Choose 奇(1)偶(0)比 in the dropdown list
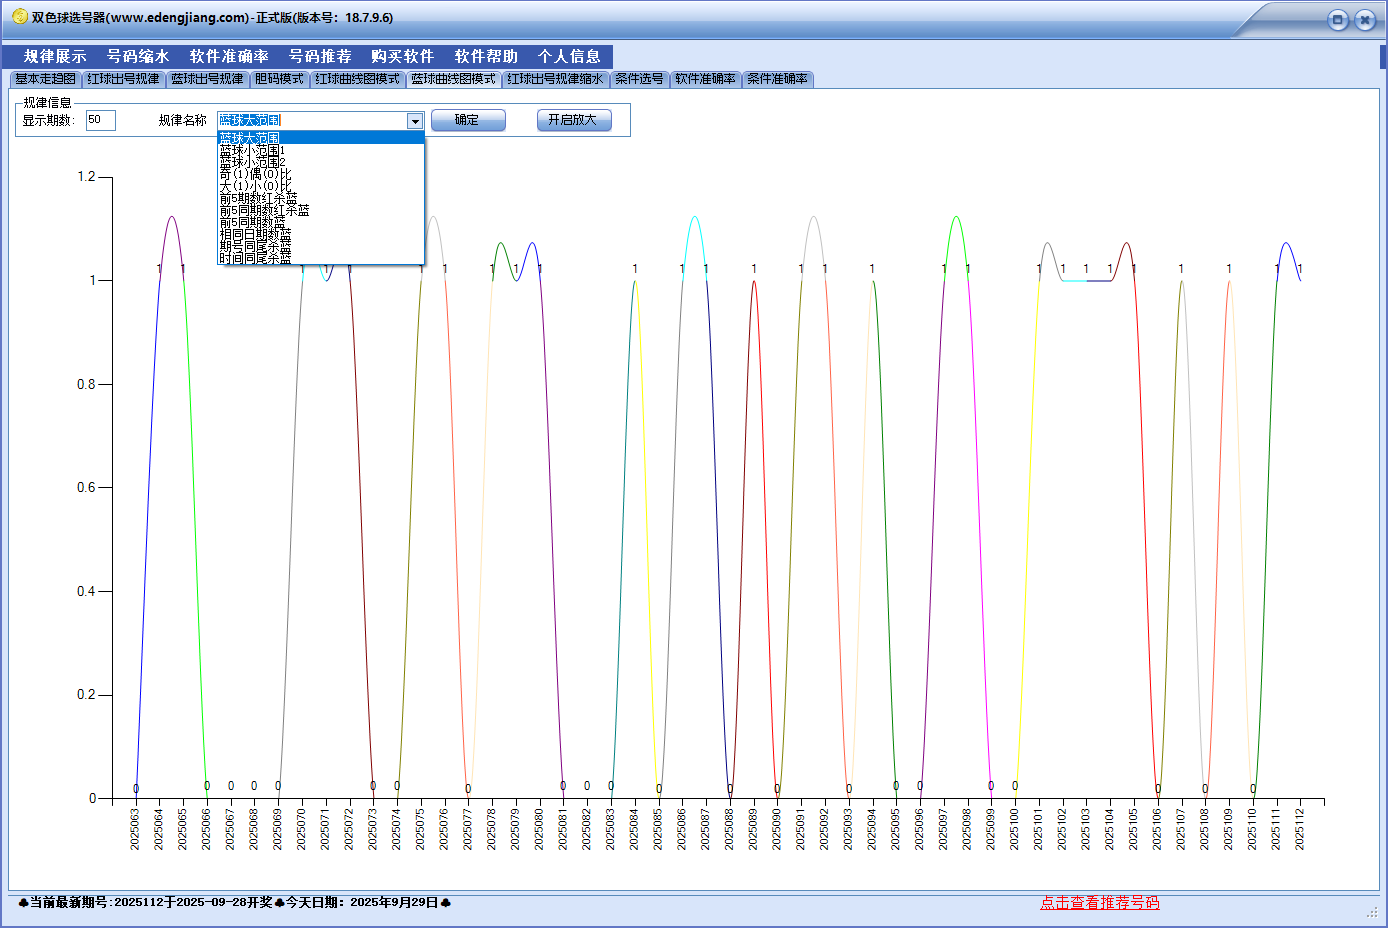 click(255, 174)
